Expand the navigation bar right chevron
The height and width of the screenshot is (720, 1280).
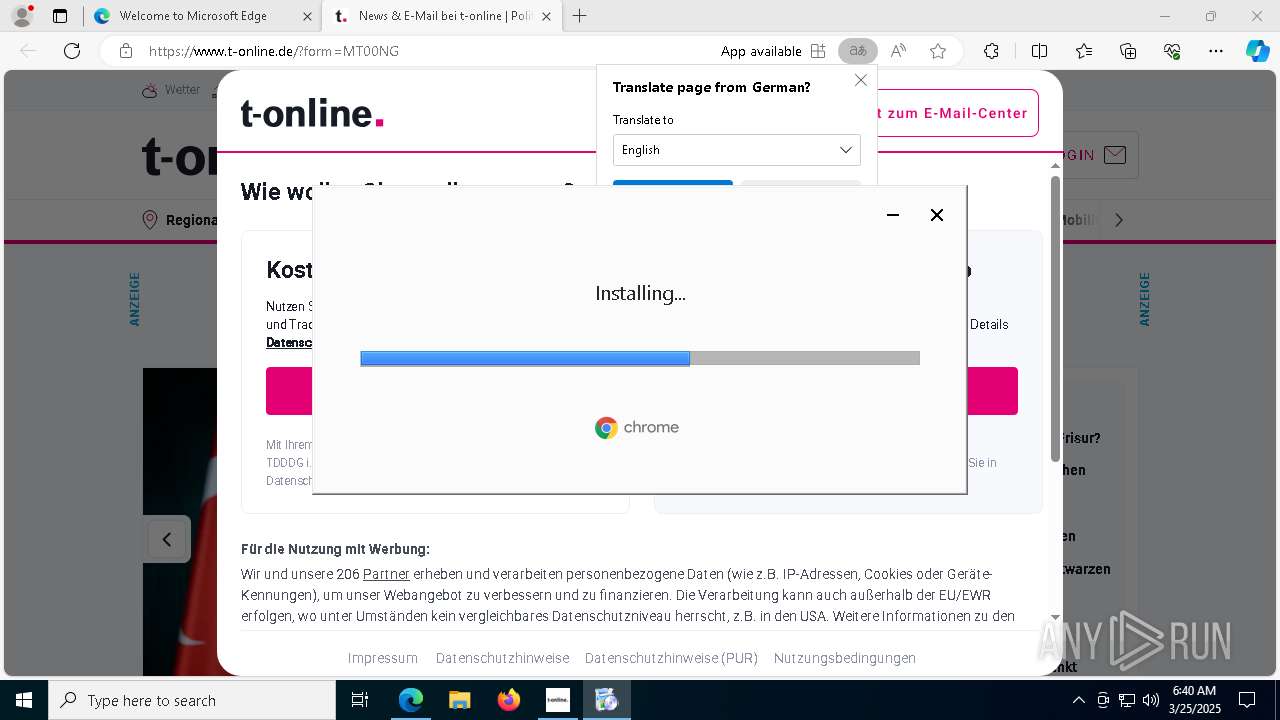tap(1119, 220)
